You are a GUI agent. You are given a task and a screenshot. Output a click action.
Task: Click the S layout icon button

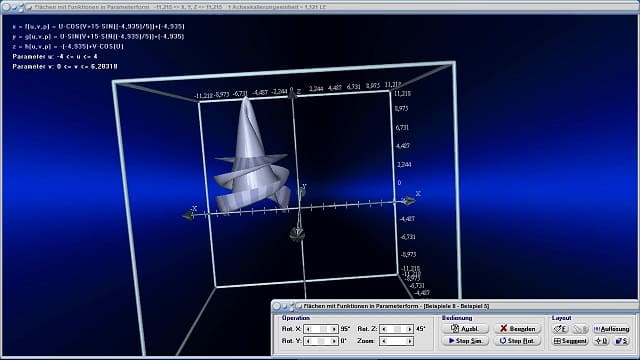pyautogui.click(x=621, y=341)
